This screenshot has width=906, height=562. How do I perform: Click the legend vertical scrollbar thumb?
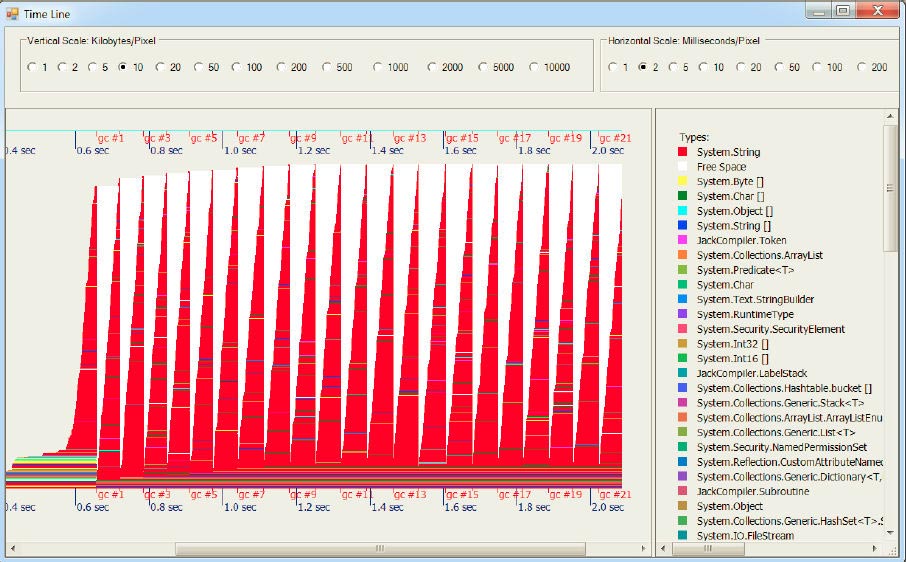[x=890, y=188]
